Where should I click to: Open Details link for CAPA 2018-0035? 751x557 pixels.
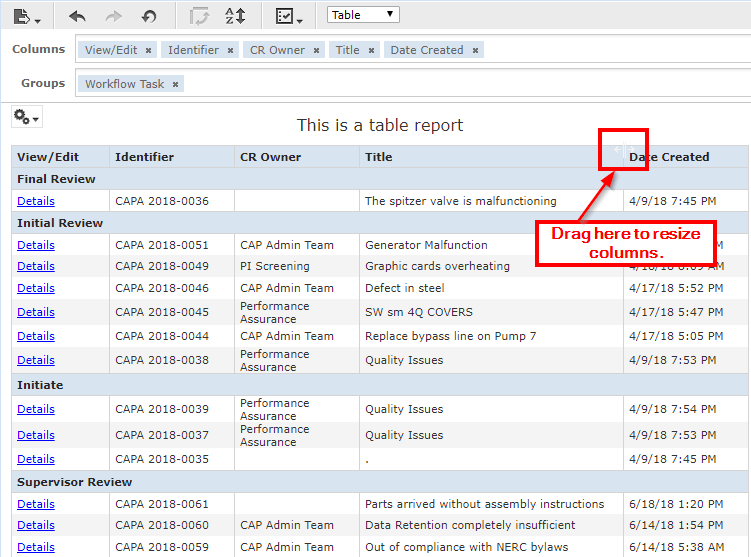pos(36,459)
